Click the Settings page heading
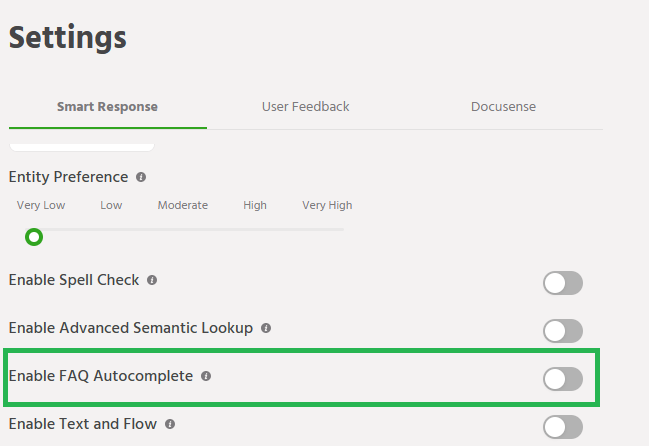The height and width of the screenshot is (446, 649). click(68, 38)
